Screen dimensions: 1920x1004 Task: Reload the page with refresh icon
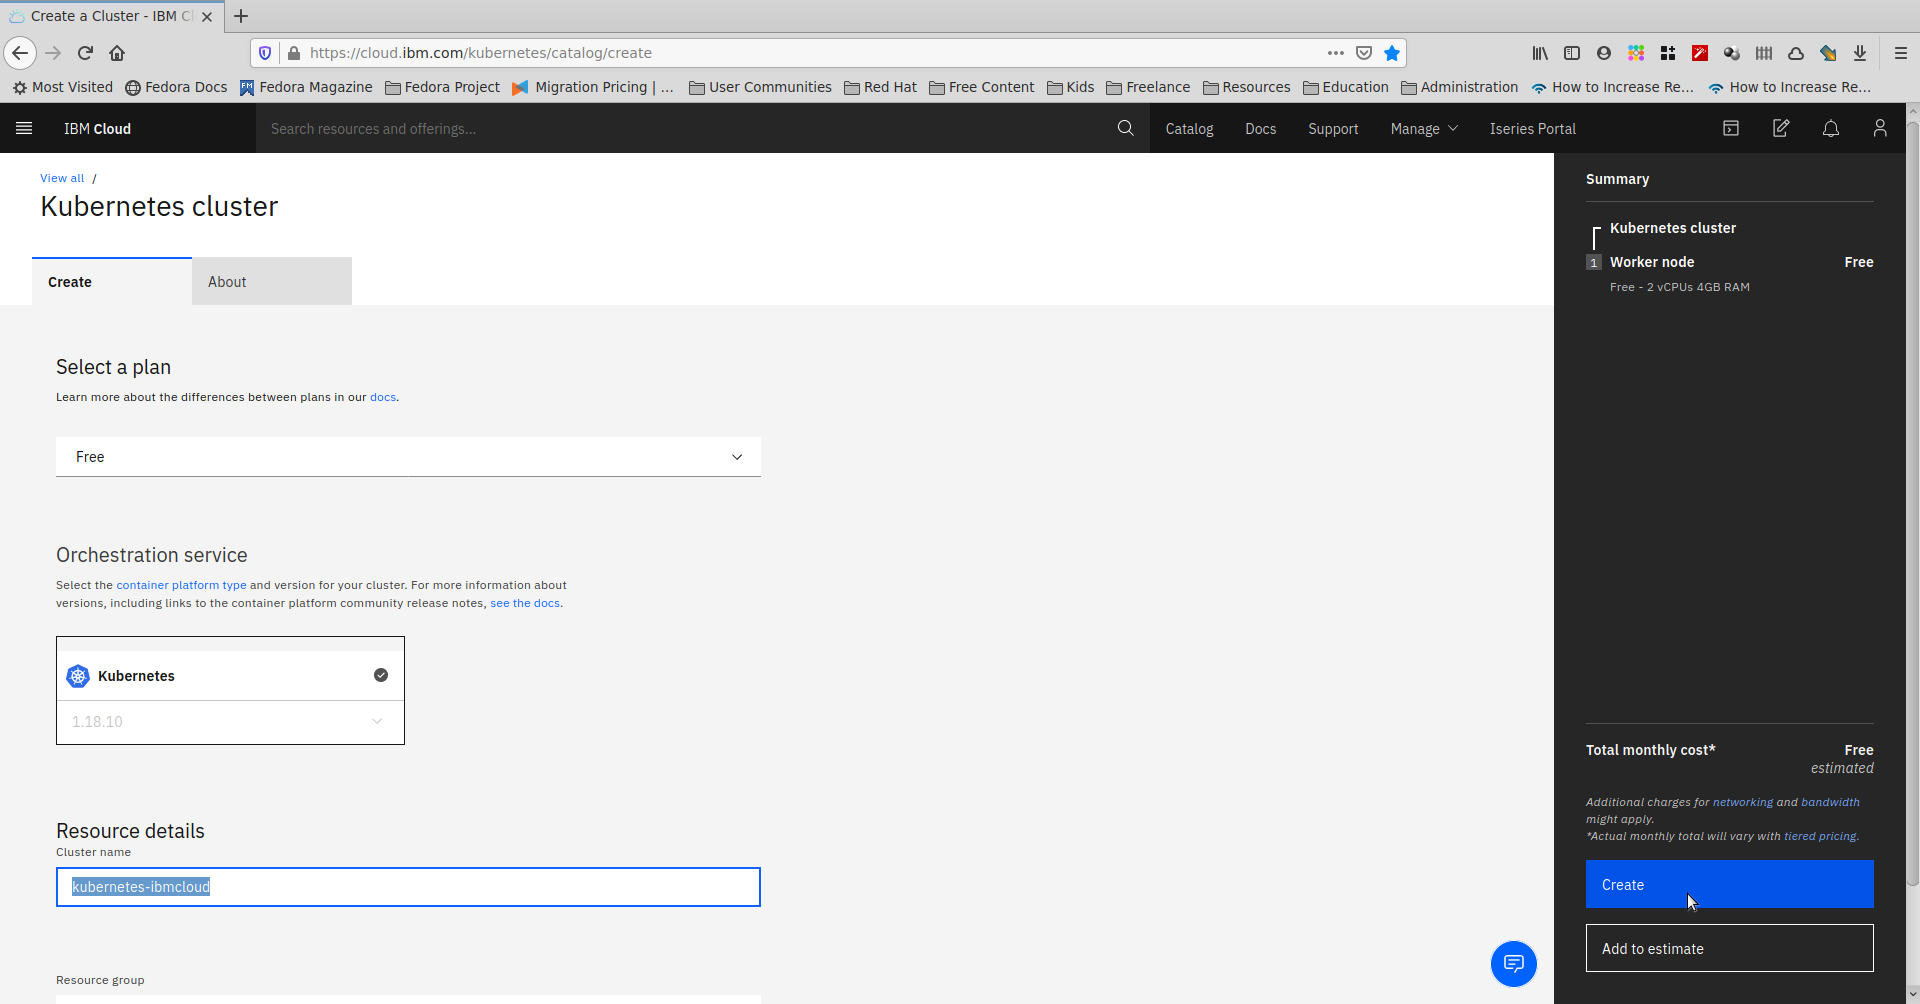pos(86,53)
